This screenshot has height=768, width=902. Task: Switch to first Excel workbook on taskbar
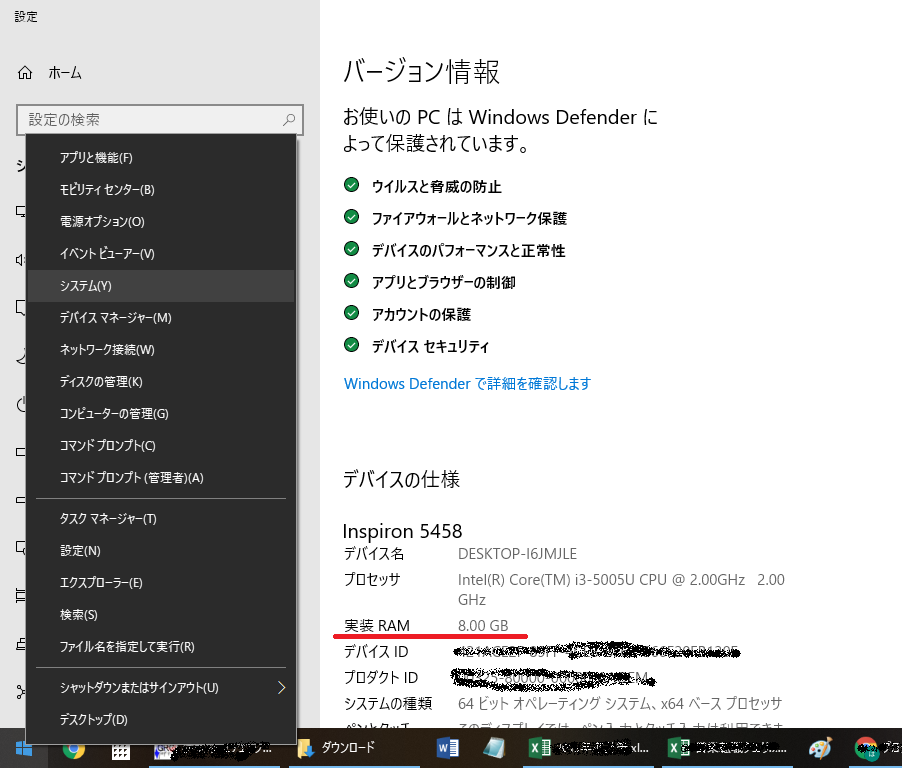(588, 748)
